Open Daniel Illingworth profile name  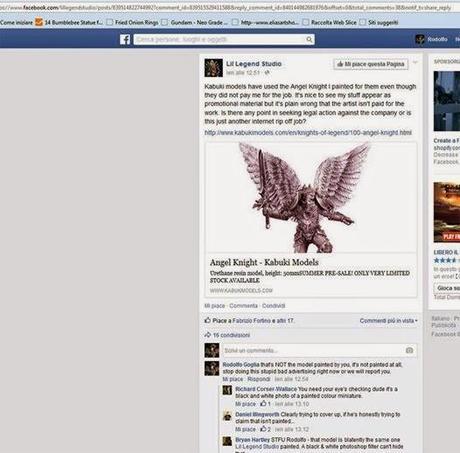pyautogui.click(x=257, y=415)
